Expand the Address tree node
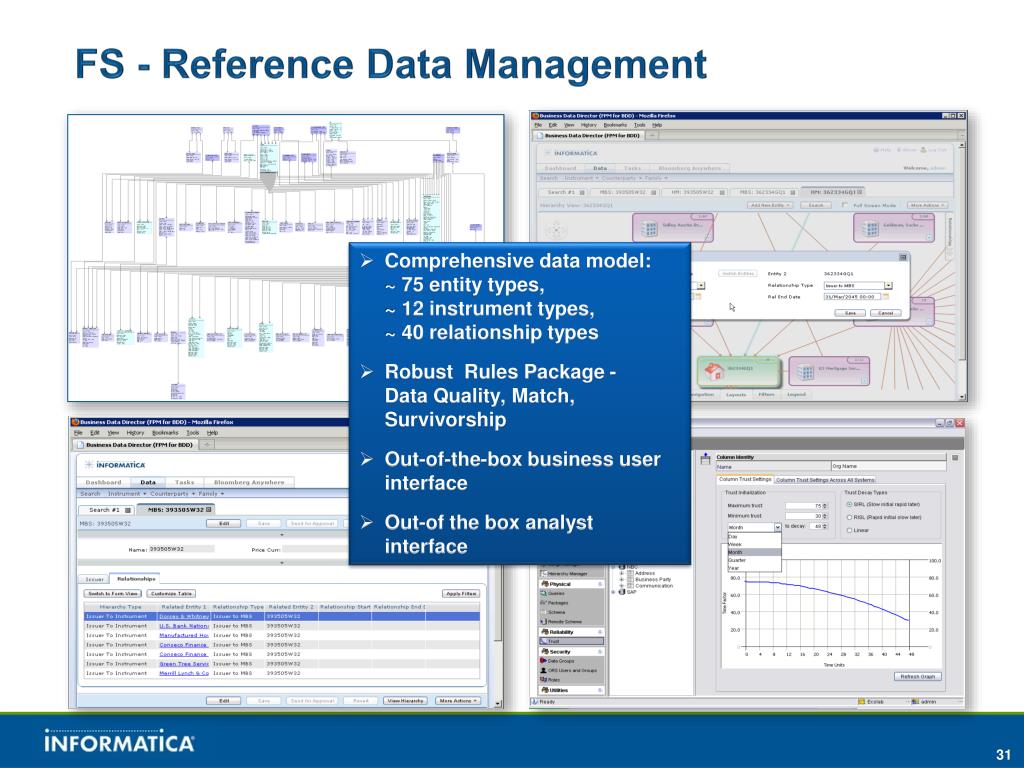Screen dimensions: 1024x768 coord(622,573)
